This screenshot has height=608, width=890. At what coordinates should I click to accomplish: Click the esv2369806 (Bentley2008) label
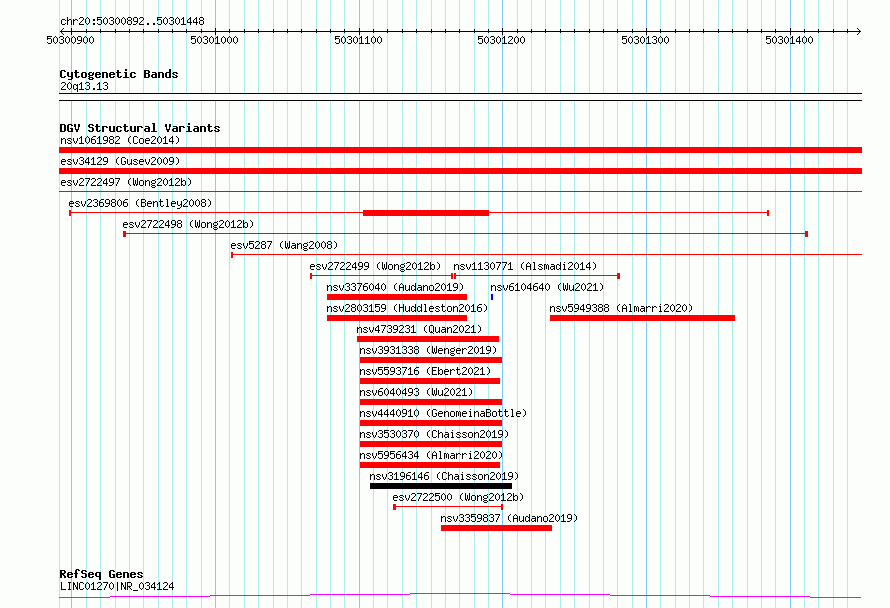point(140,203)
